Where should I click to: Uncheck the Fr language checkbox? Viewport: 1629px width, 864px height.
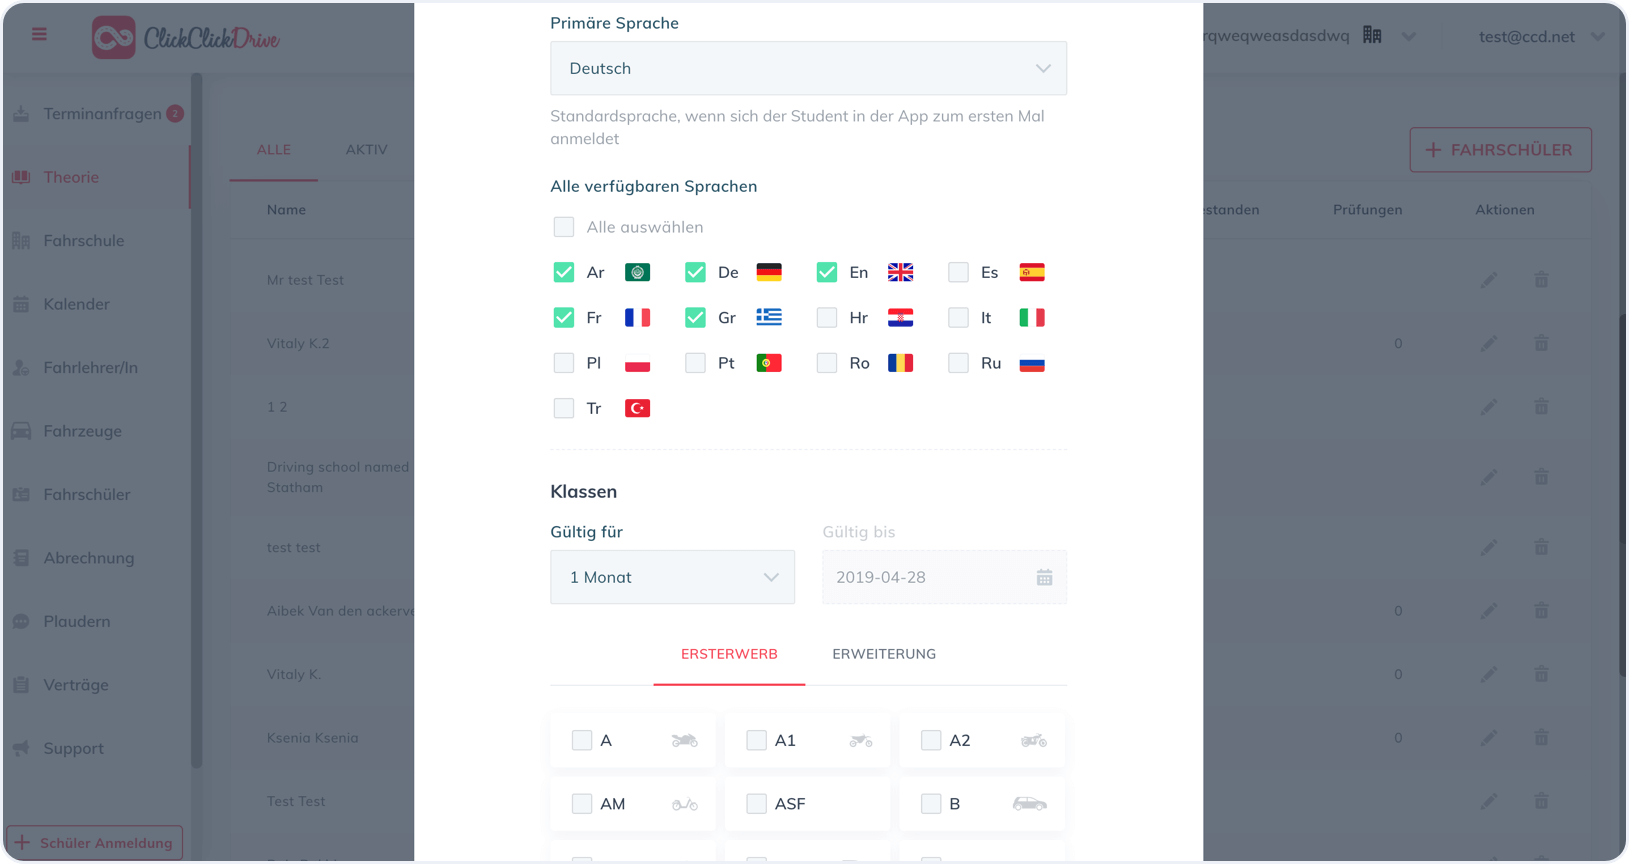pyautogui.click(x=564, y=317)
